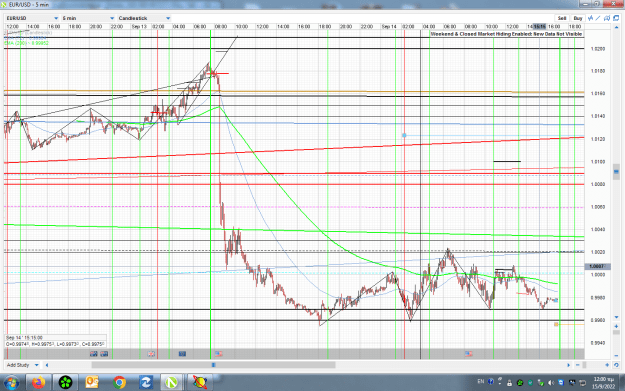Click the first Australian flag event marker

click(94, 354)
